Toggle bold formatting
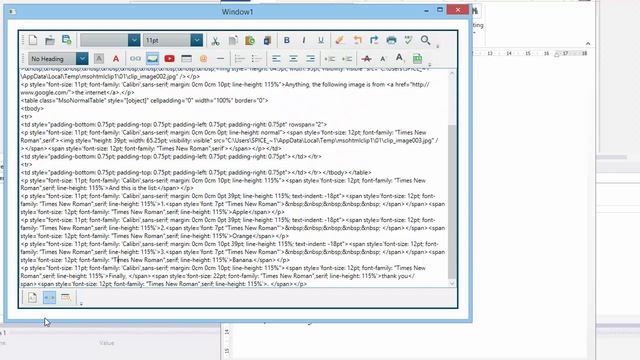Viewport: 640px width, 360px height. tap(287, 40)
